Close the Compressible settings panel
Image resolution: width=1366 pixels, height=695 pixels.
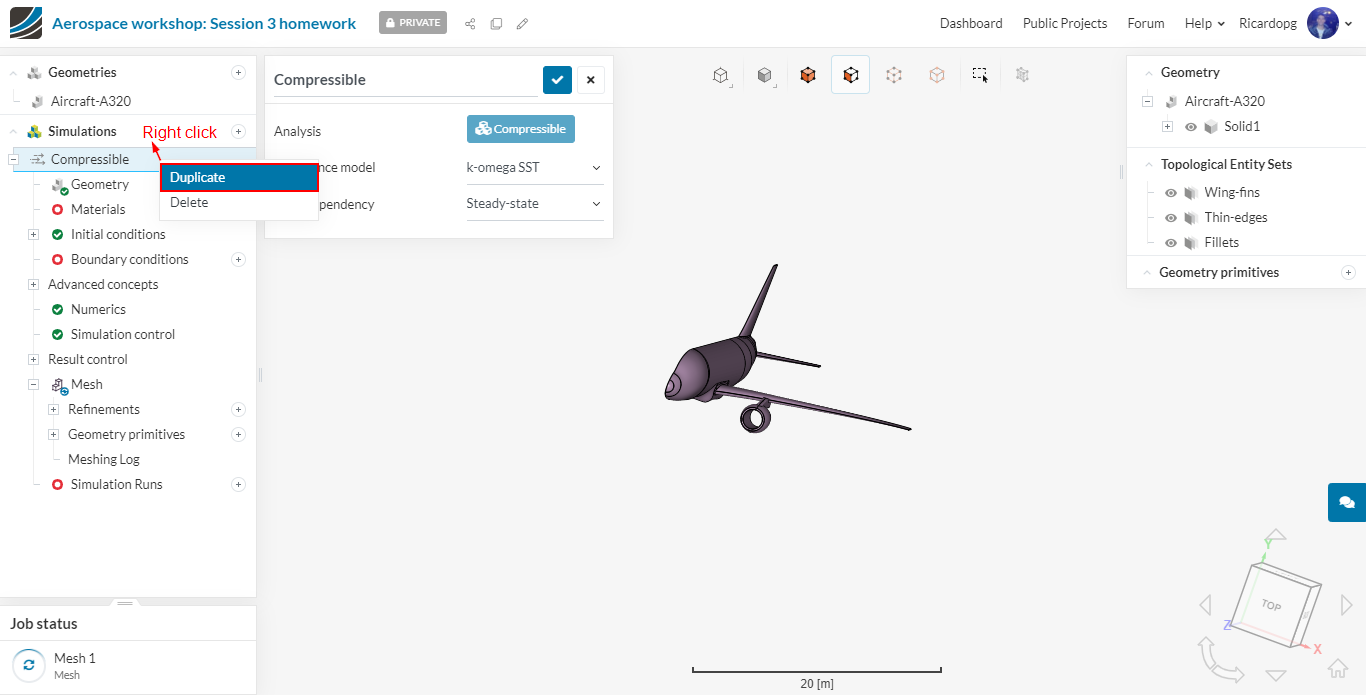point(590,80)
